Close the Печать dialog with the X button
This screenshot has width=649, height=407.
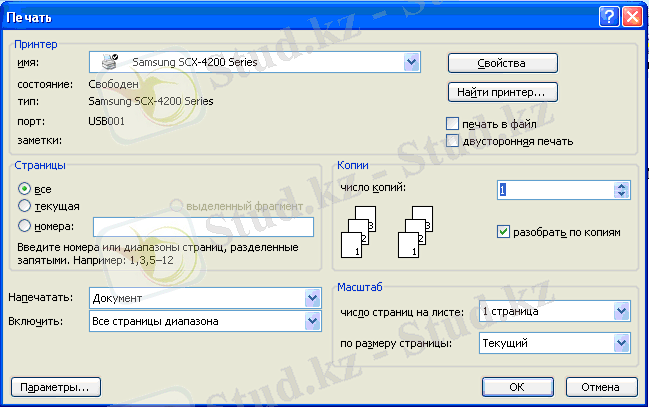point(631,16)
